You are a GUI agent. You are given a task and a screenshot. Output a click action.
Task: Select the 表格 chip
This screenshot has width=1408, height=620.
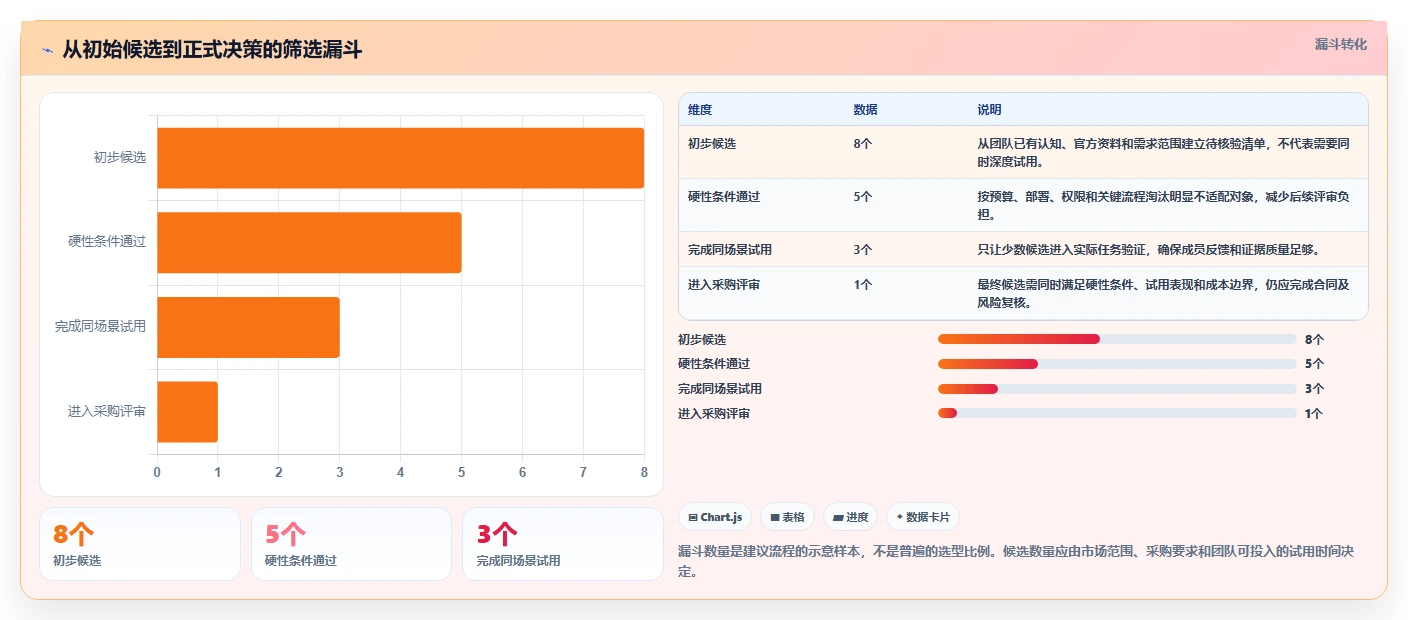787,517
